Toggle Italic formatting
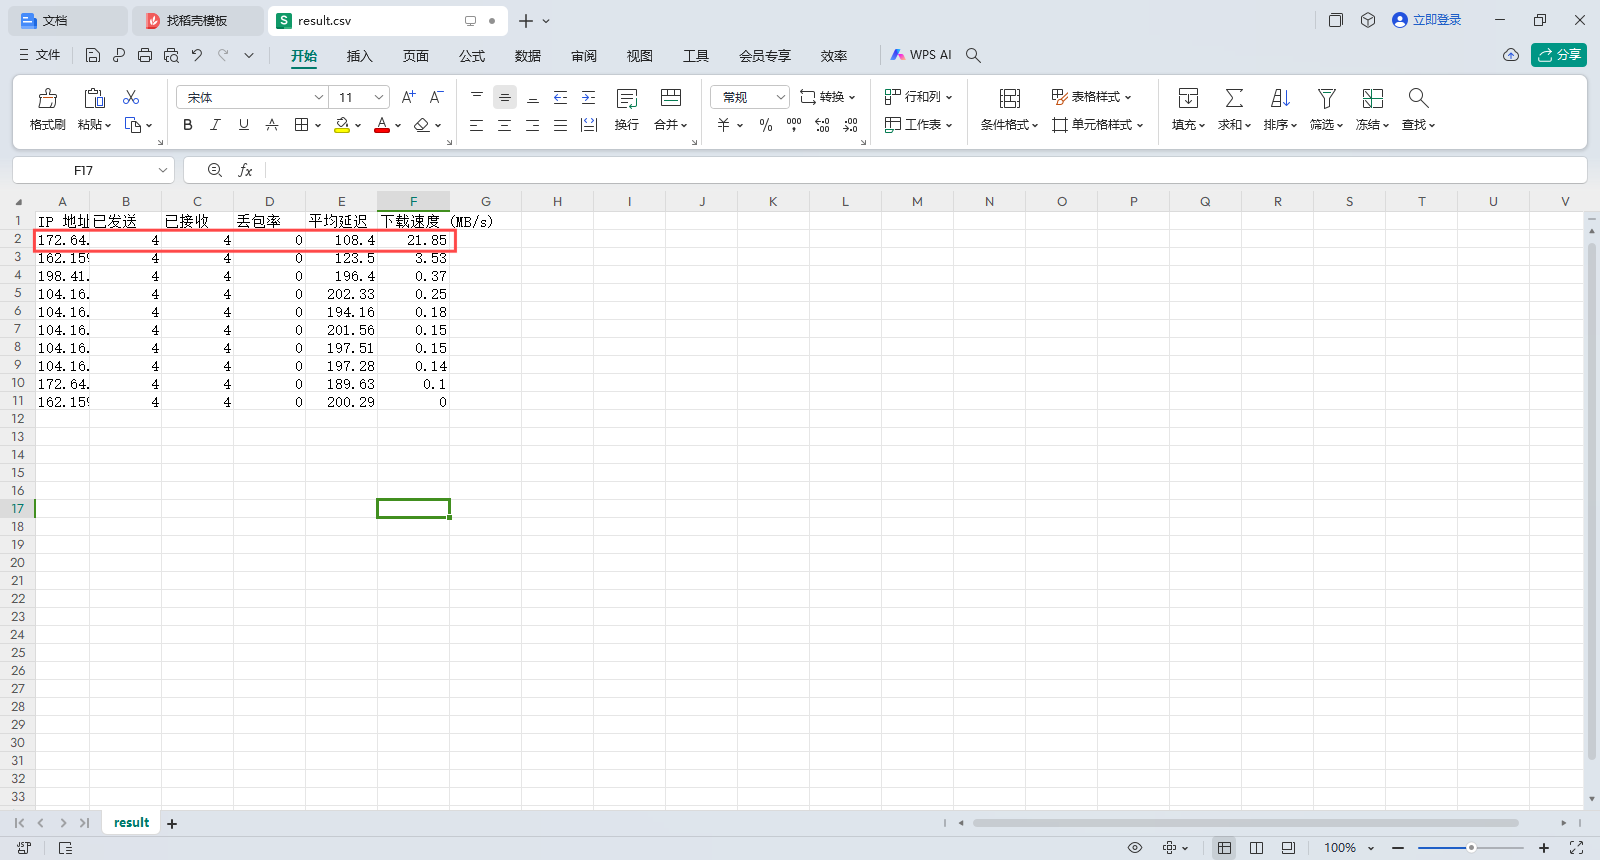 click(215, 125)
